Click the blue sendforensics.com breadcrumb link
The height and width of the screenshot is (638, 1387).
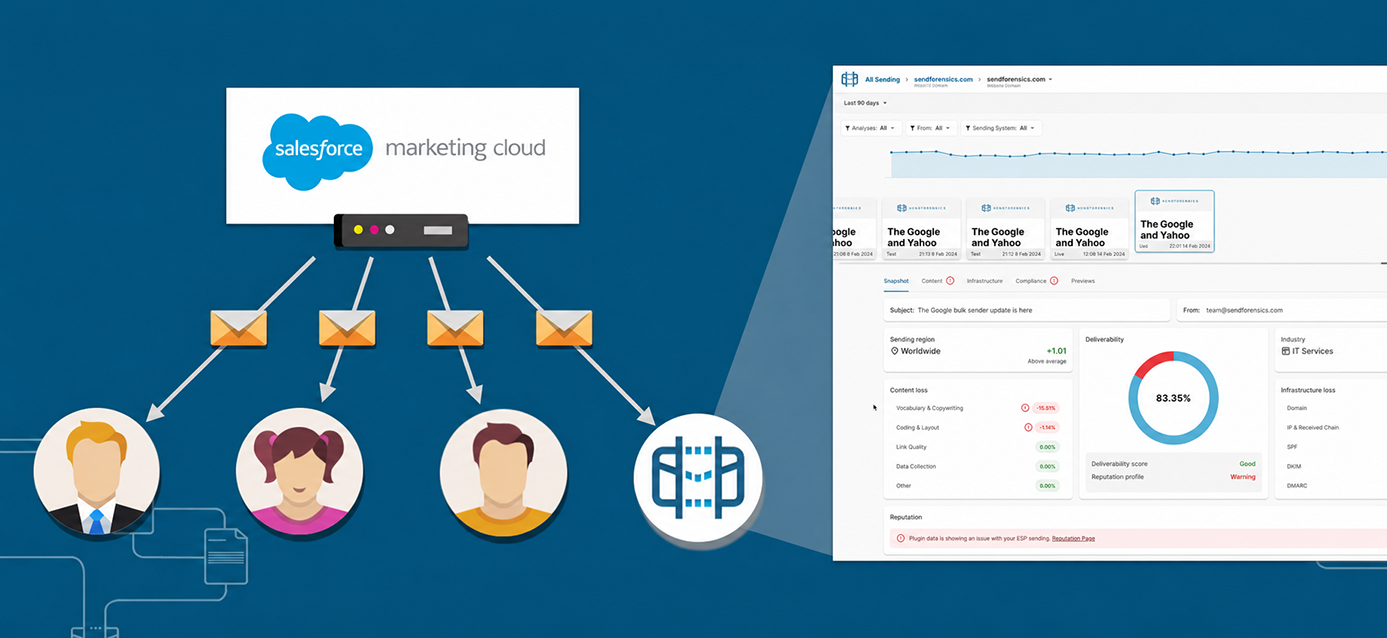click(x=943, y=79)
